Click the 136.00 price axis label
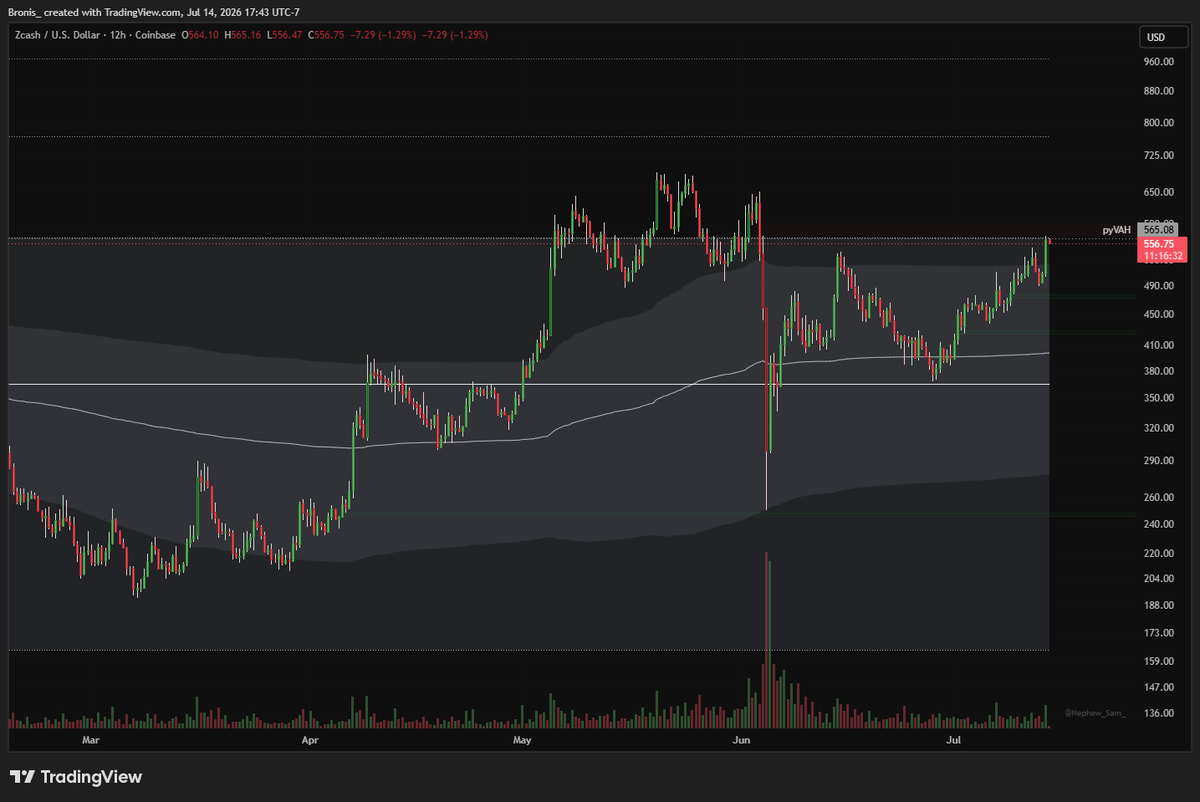This screenshot has width=1200, height=802. (1158, 714)
